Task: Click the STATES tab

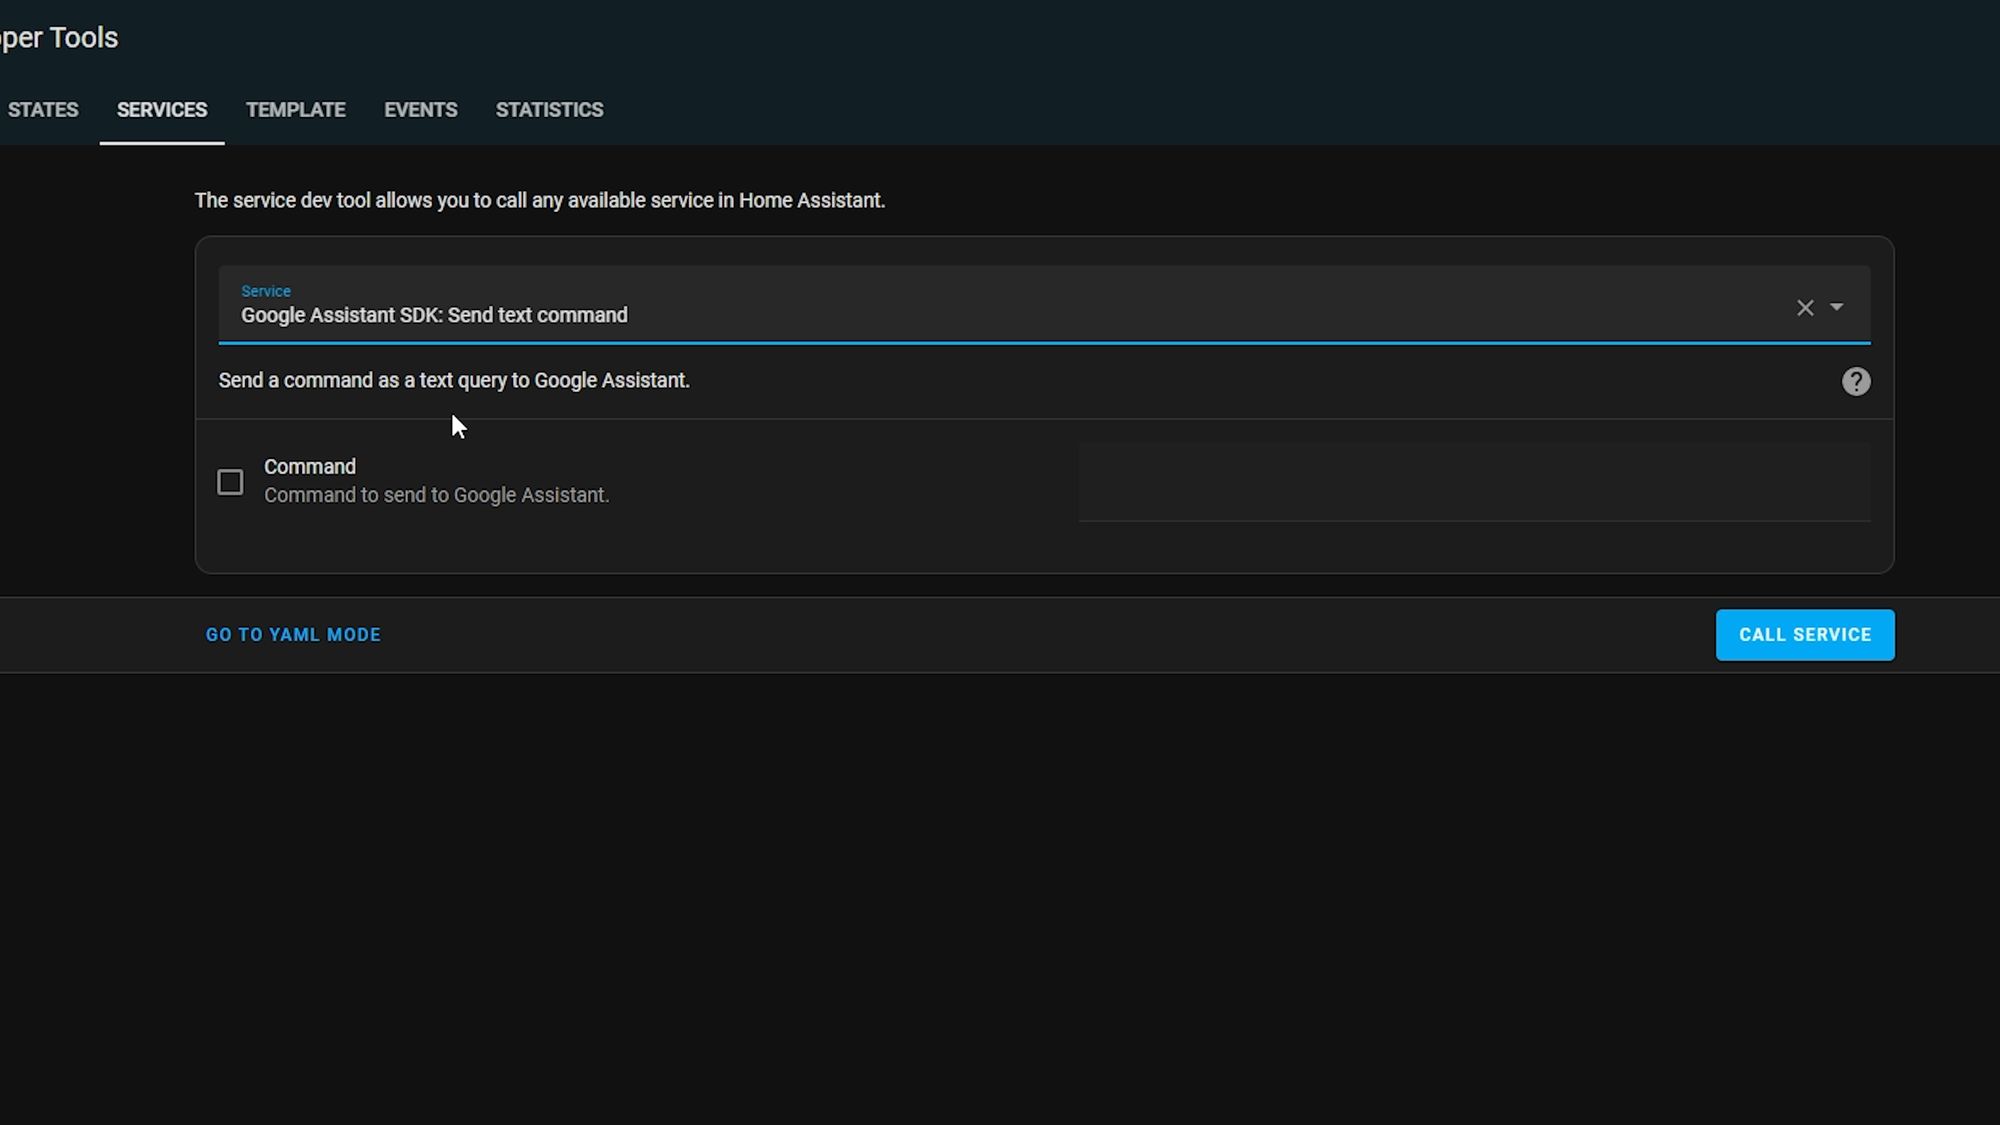Action: point(43,110)
